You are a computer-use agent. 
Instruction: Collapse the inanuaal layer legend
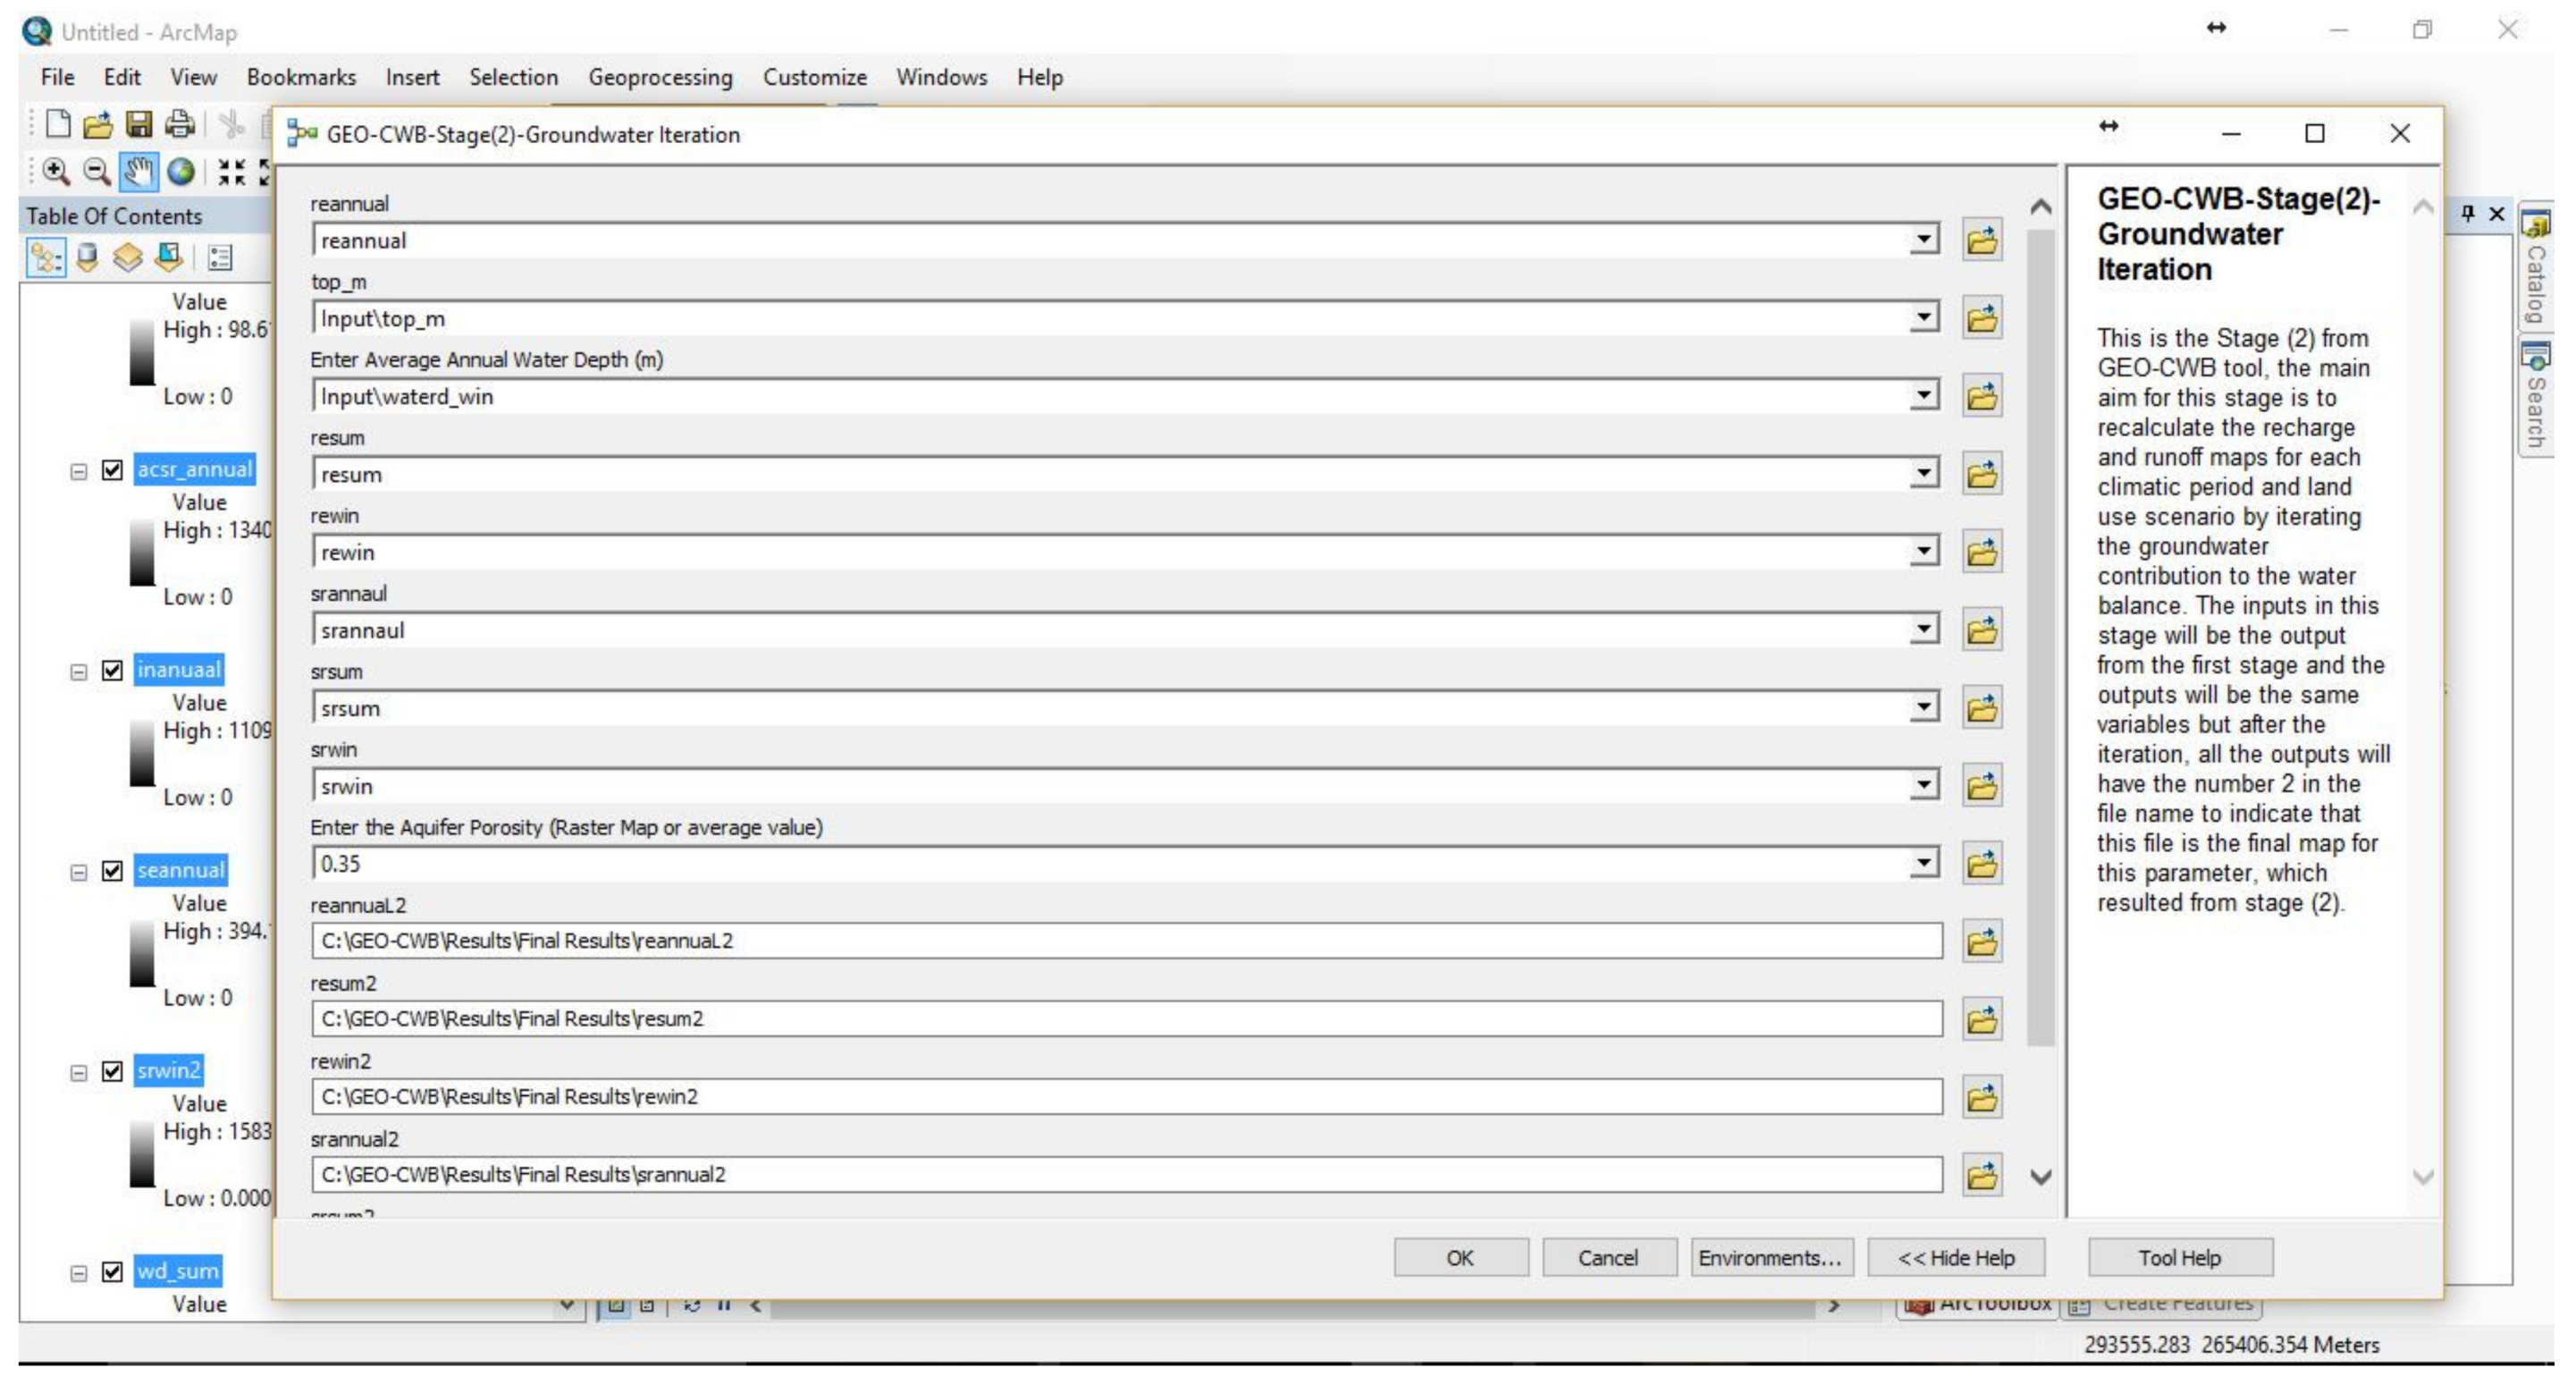coord(79,671)
